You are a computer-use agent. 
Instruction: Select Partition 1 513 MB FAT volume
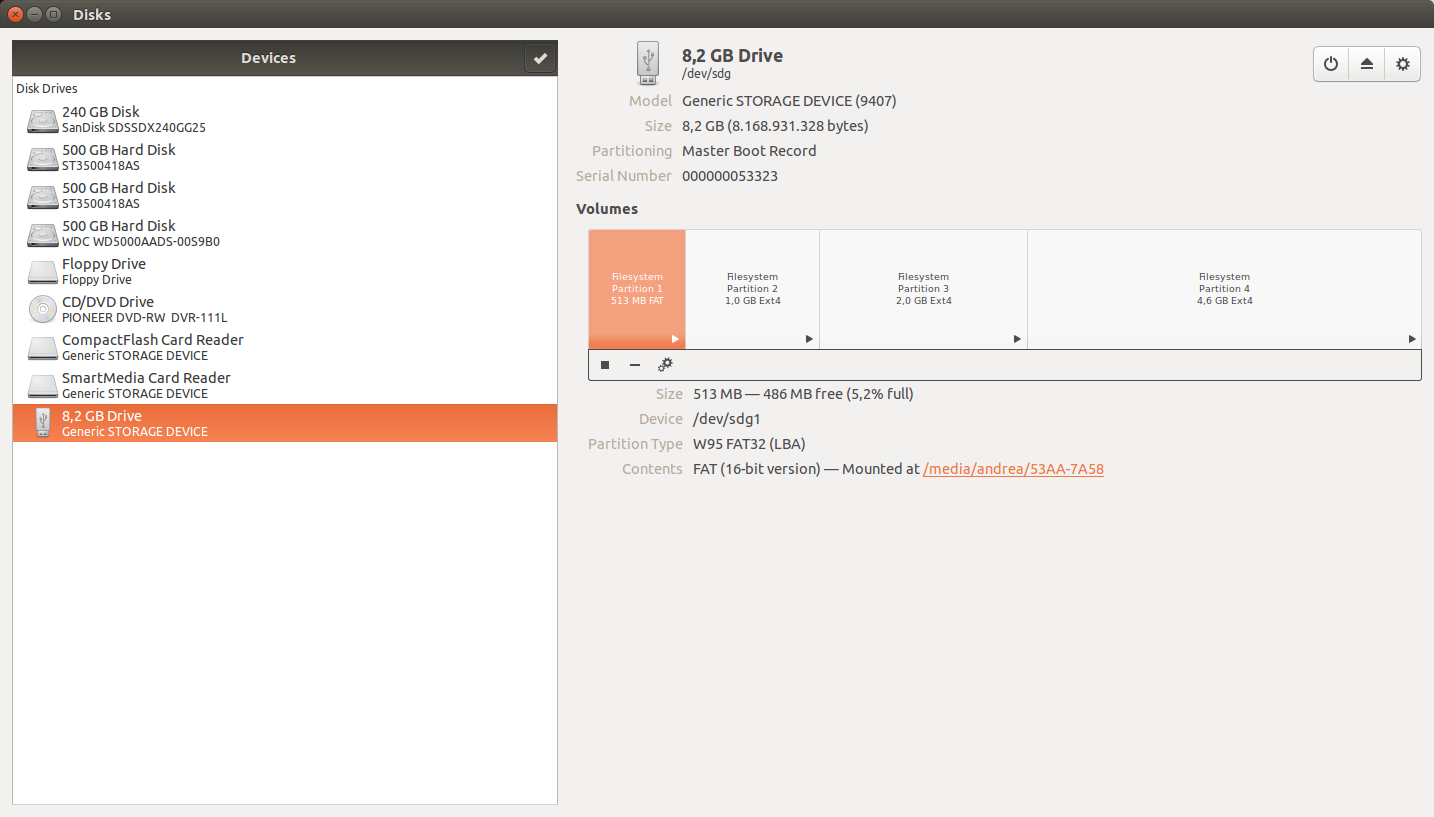click(x=637, y=289)
